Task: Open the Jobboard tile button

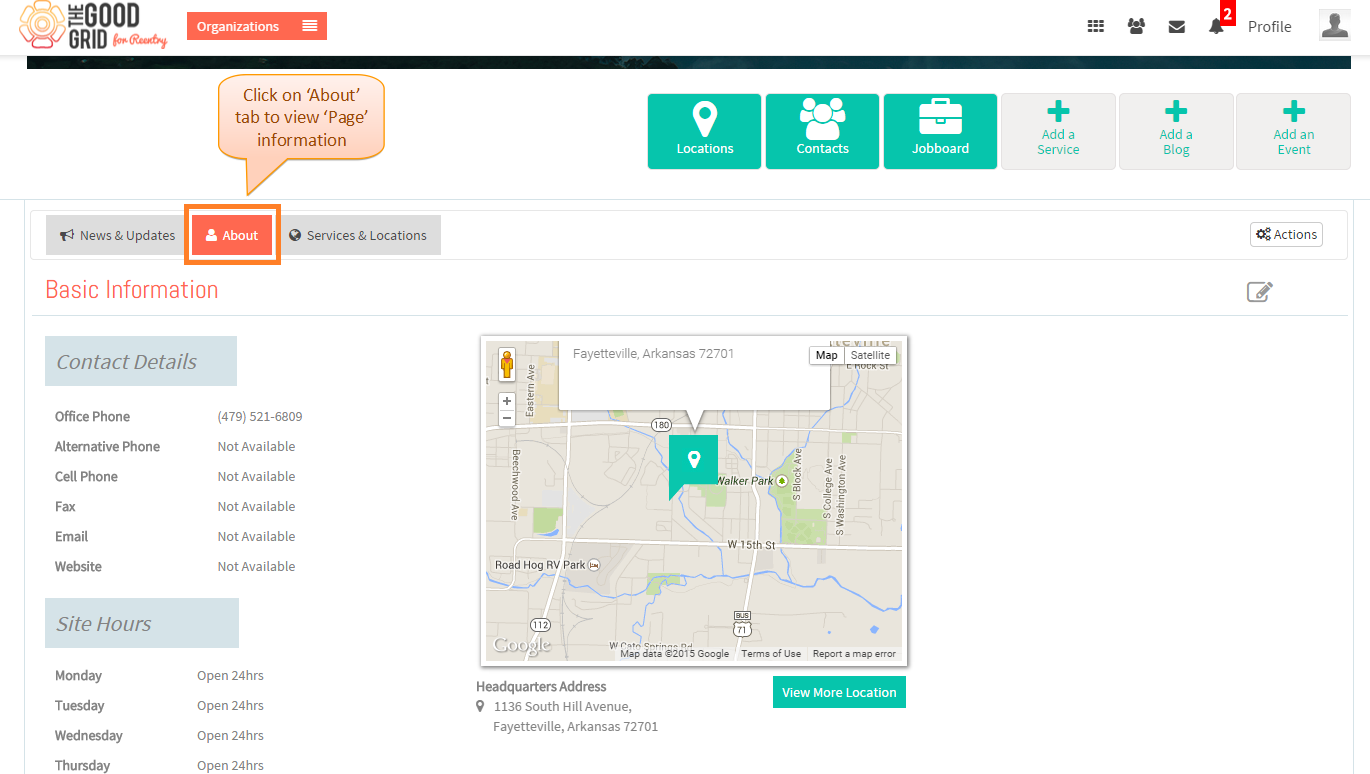Action: click(940, 131)
